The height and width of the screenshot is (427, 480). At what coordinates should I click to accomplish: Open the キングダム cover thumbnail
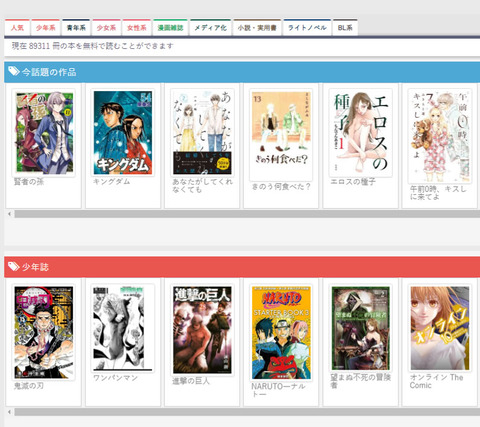click(123, 133)
